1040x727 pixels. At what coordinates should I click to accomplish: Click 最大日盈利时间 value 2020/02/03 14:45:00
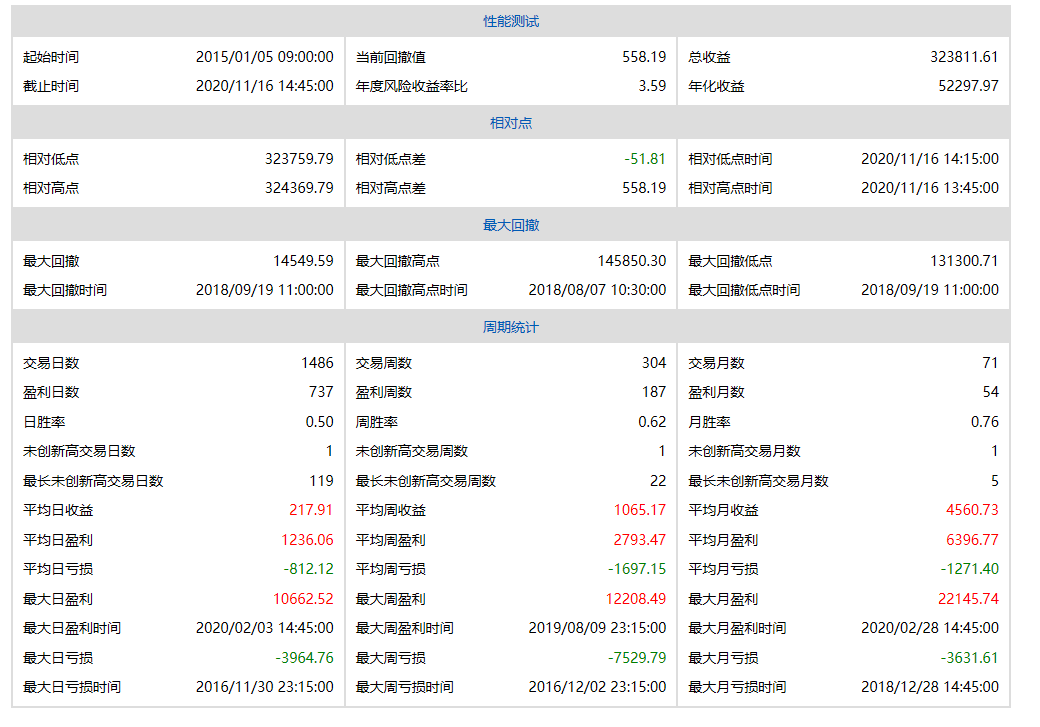tap(265, 629)
